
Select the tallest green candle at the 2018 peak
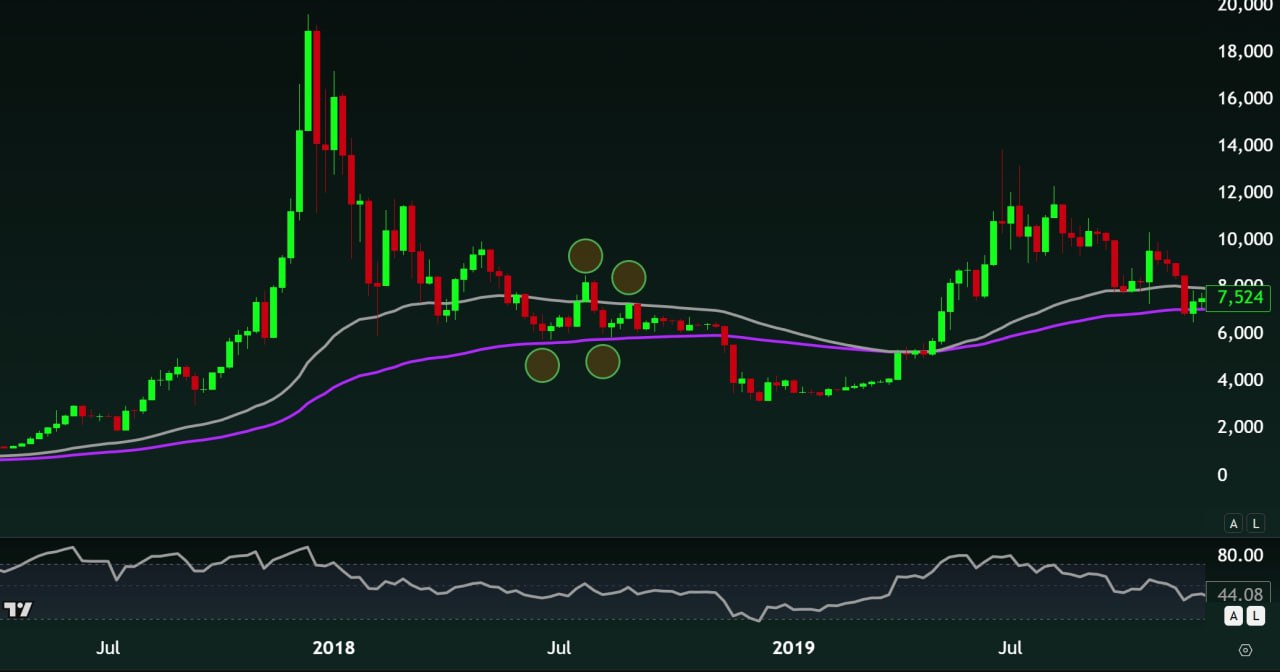click(x=307, y=80)
